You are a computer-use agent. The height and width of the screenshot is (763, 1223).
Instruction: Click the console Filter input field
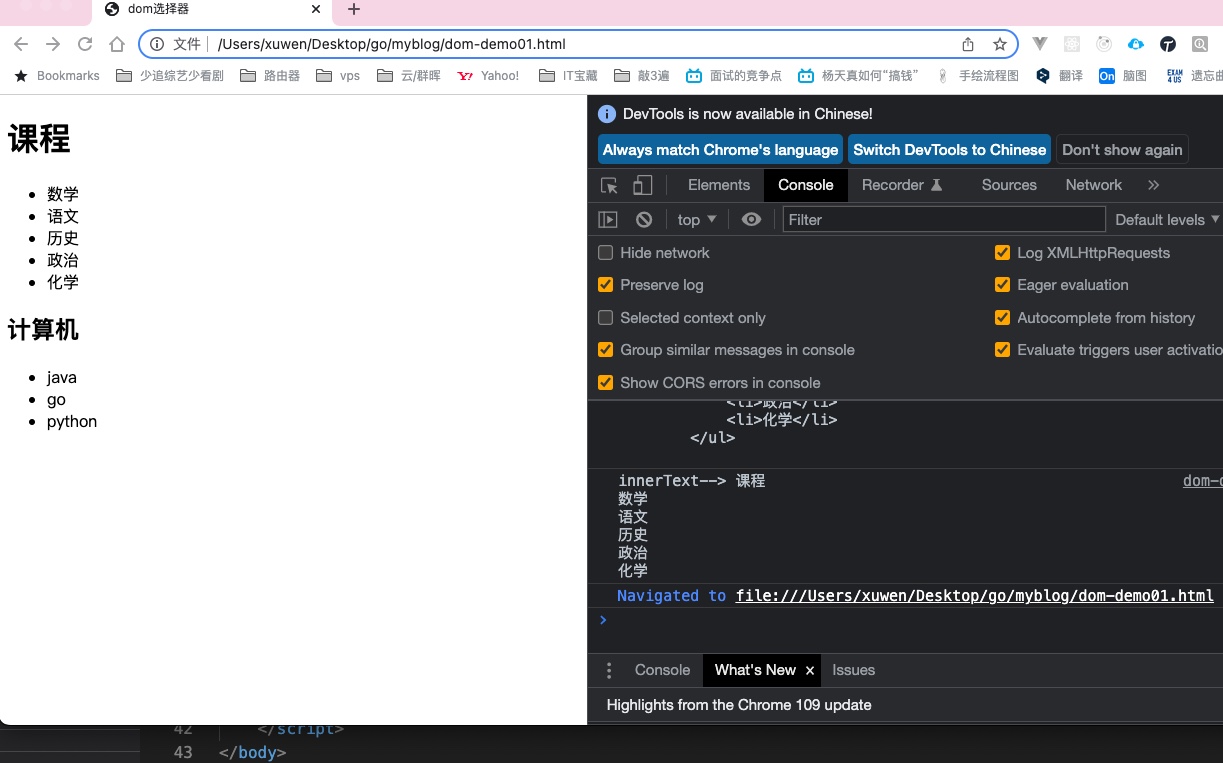point(944,219)
